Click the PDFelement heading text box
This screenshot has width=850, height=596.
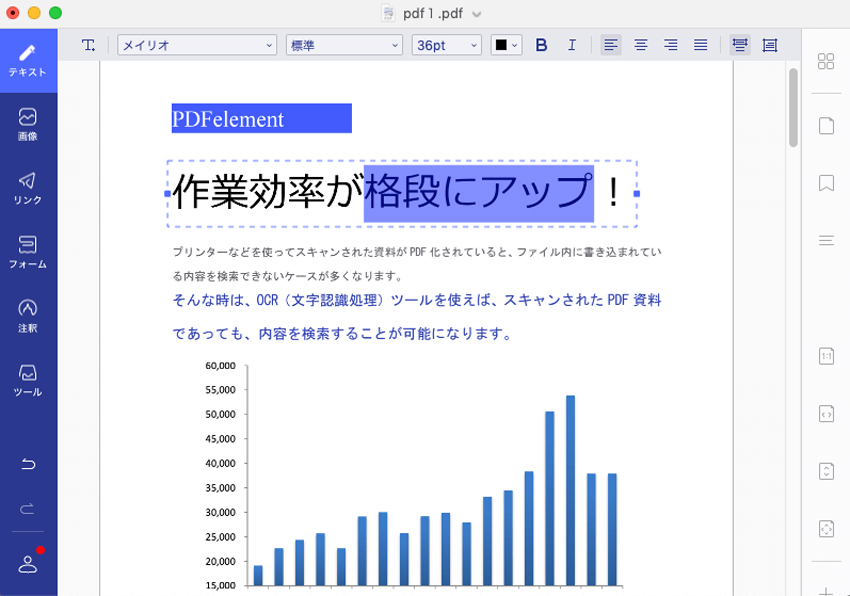coord(261,118)
